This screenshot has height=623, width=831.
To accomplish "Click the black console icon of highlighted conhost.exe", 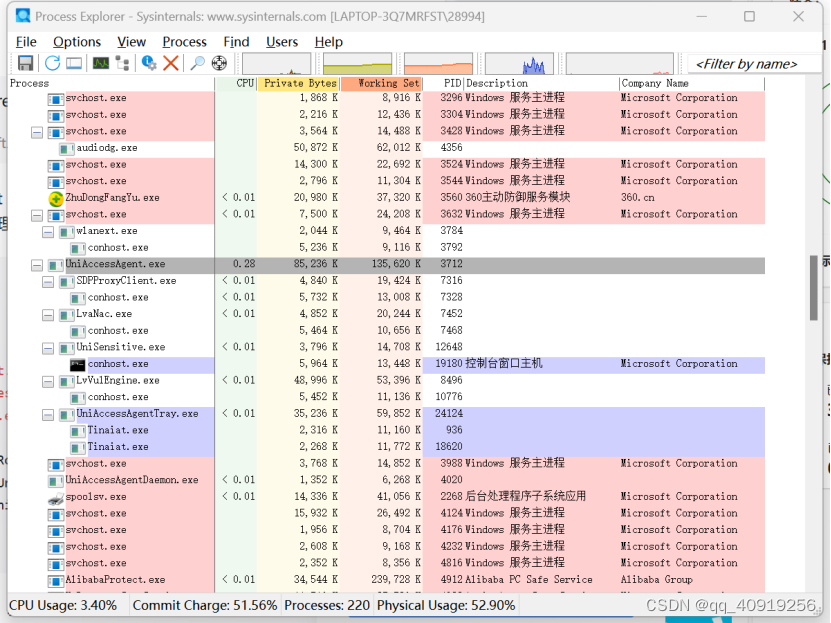I will click(x=77, y=364).
